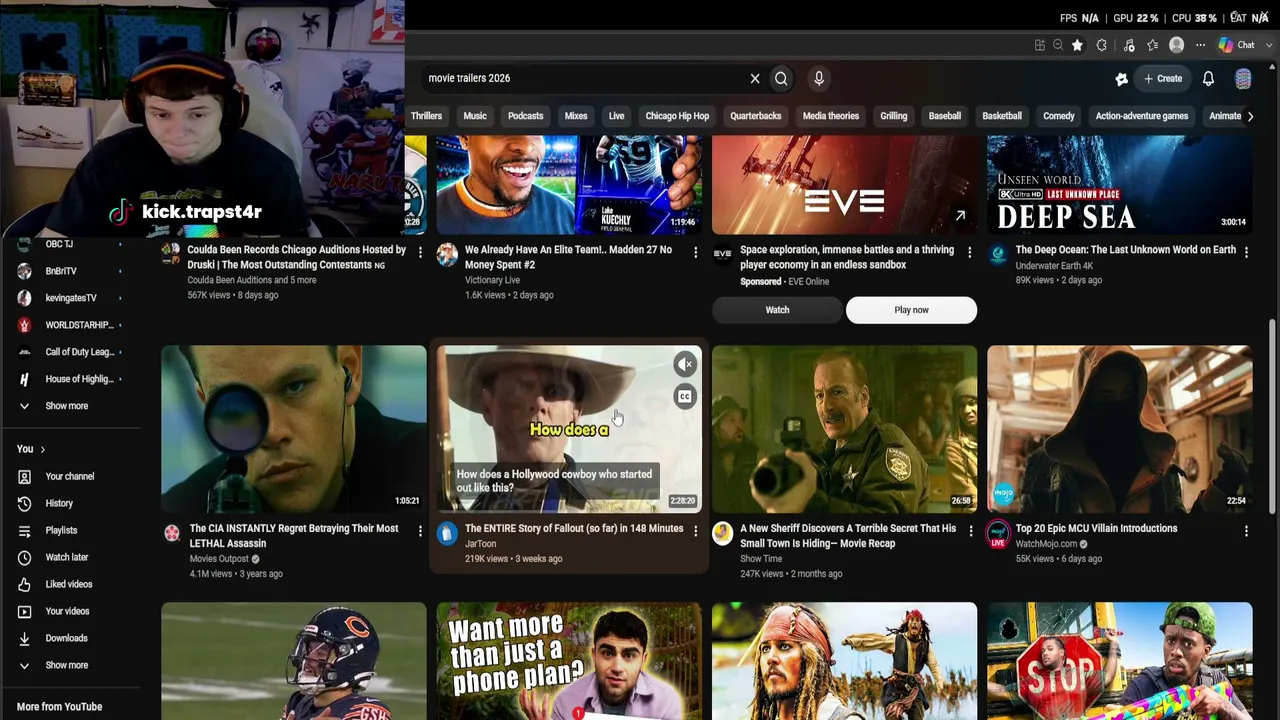Image resolution: width=1280 pixels, height=720 pixels.
Task: Open the House of Highlights subscription
Action: (x=79, y=379)
